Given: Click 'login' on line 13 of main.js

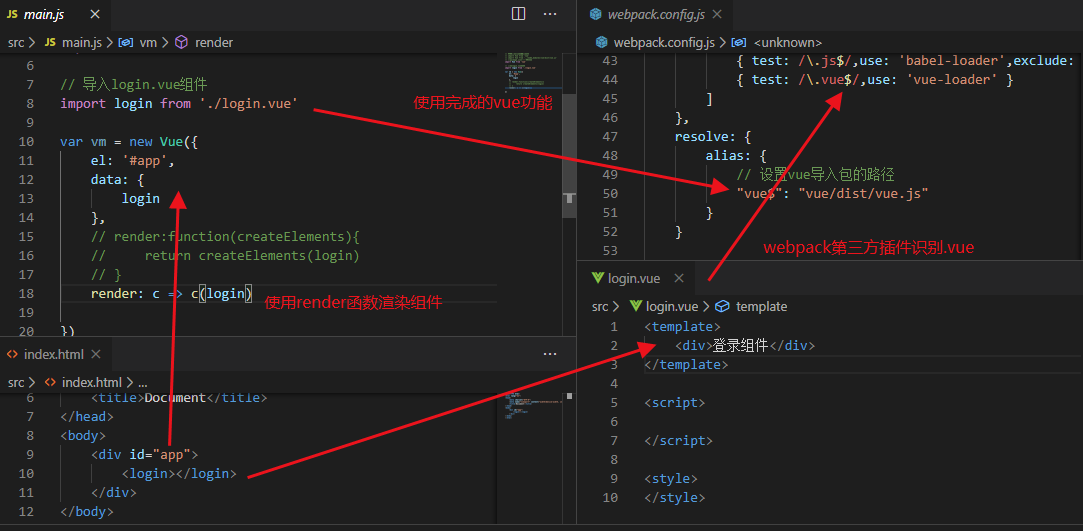Looking at the screenshot, I should coord(141,199).
